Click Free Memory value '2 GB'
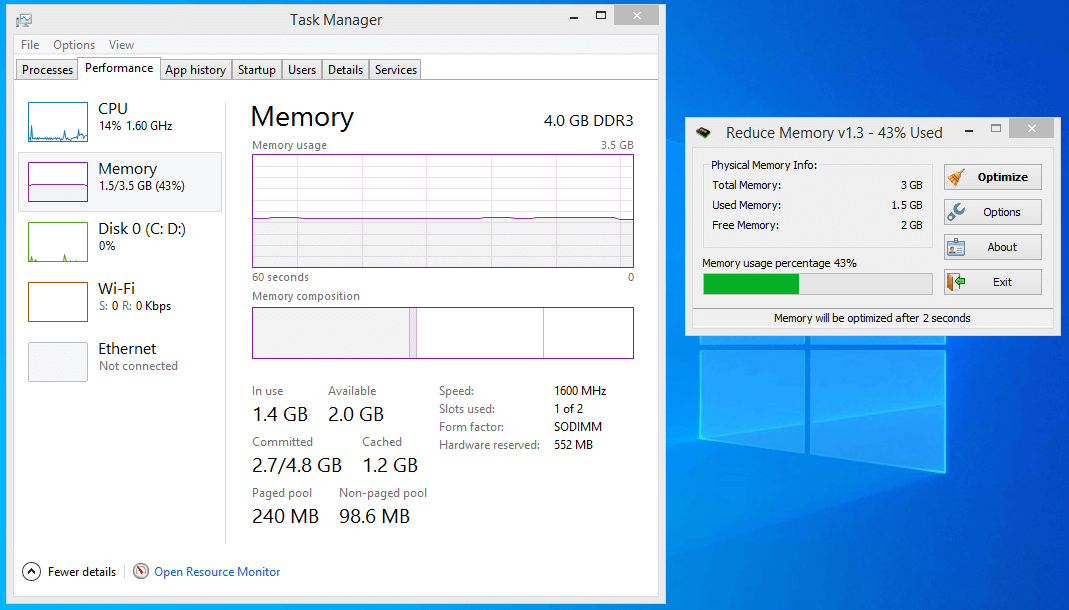This screenshot has height=610, width=1069. pyautogui.click(x=912, y=225)
